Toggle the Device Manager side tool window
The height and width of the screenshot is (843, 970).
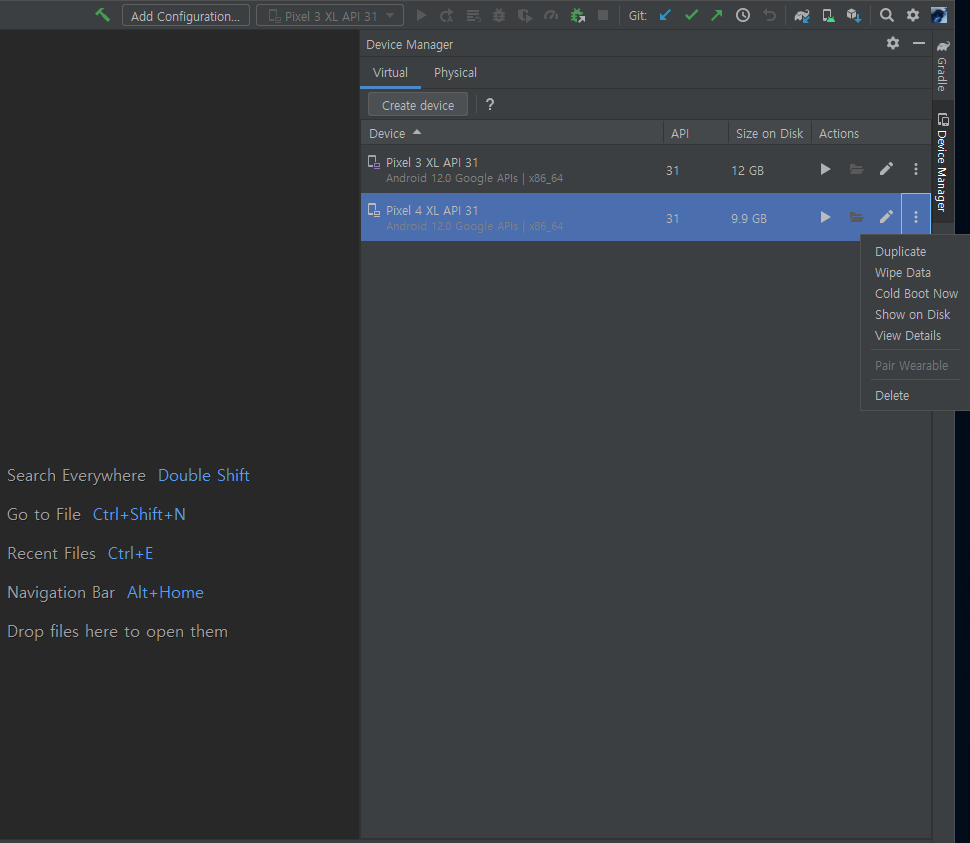pos(942,162)
